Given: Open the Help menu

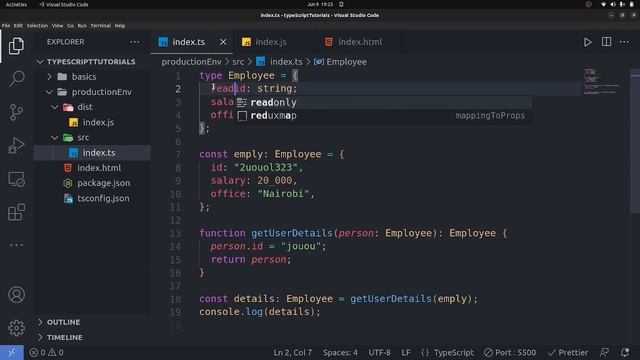Looking at the screenshot, I should coord(120,26).
